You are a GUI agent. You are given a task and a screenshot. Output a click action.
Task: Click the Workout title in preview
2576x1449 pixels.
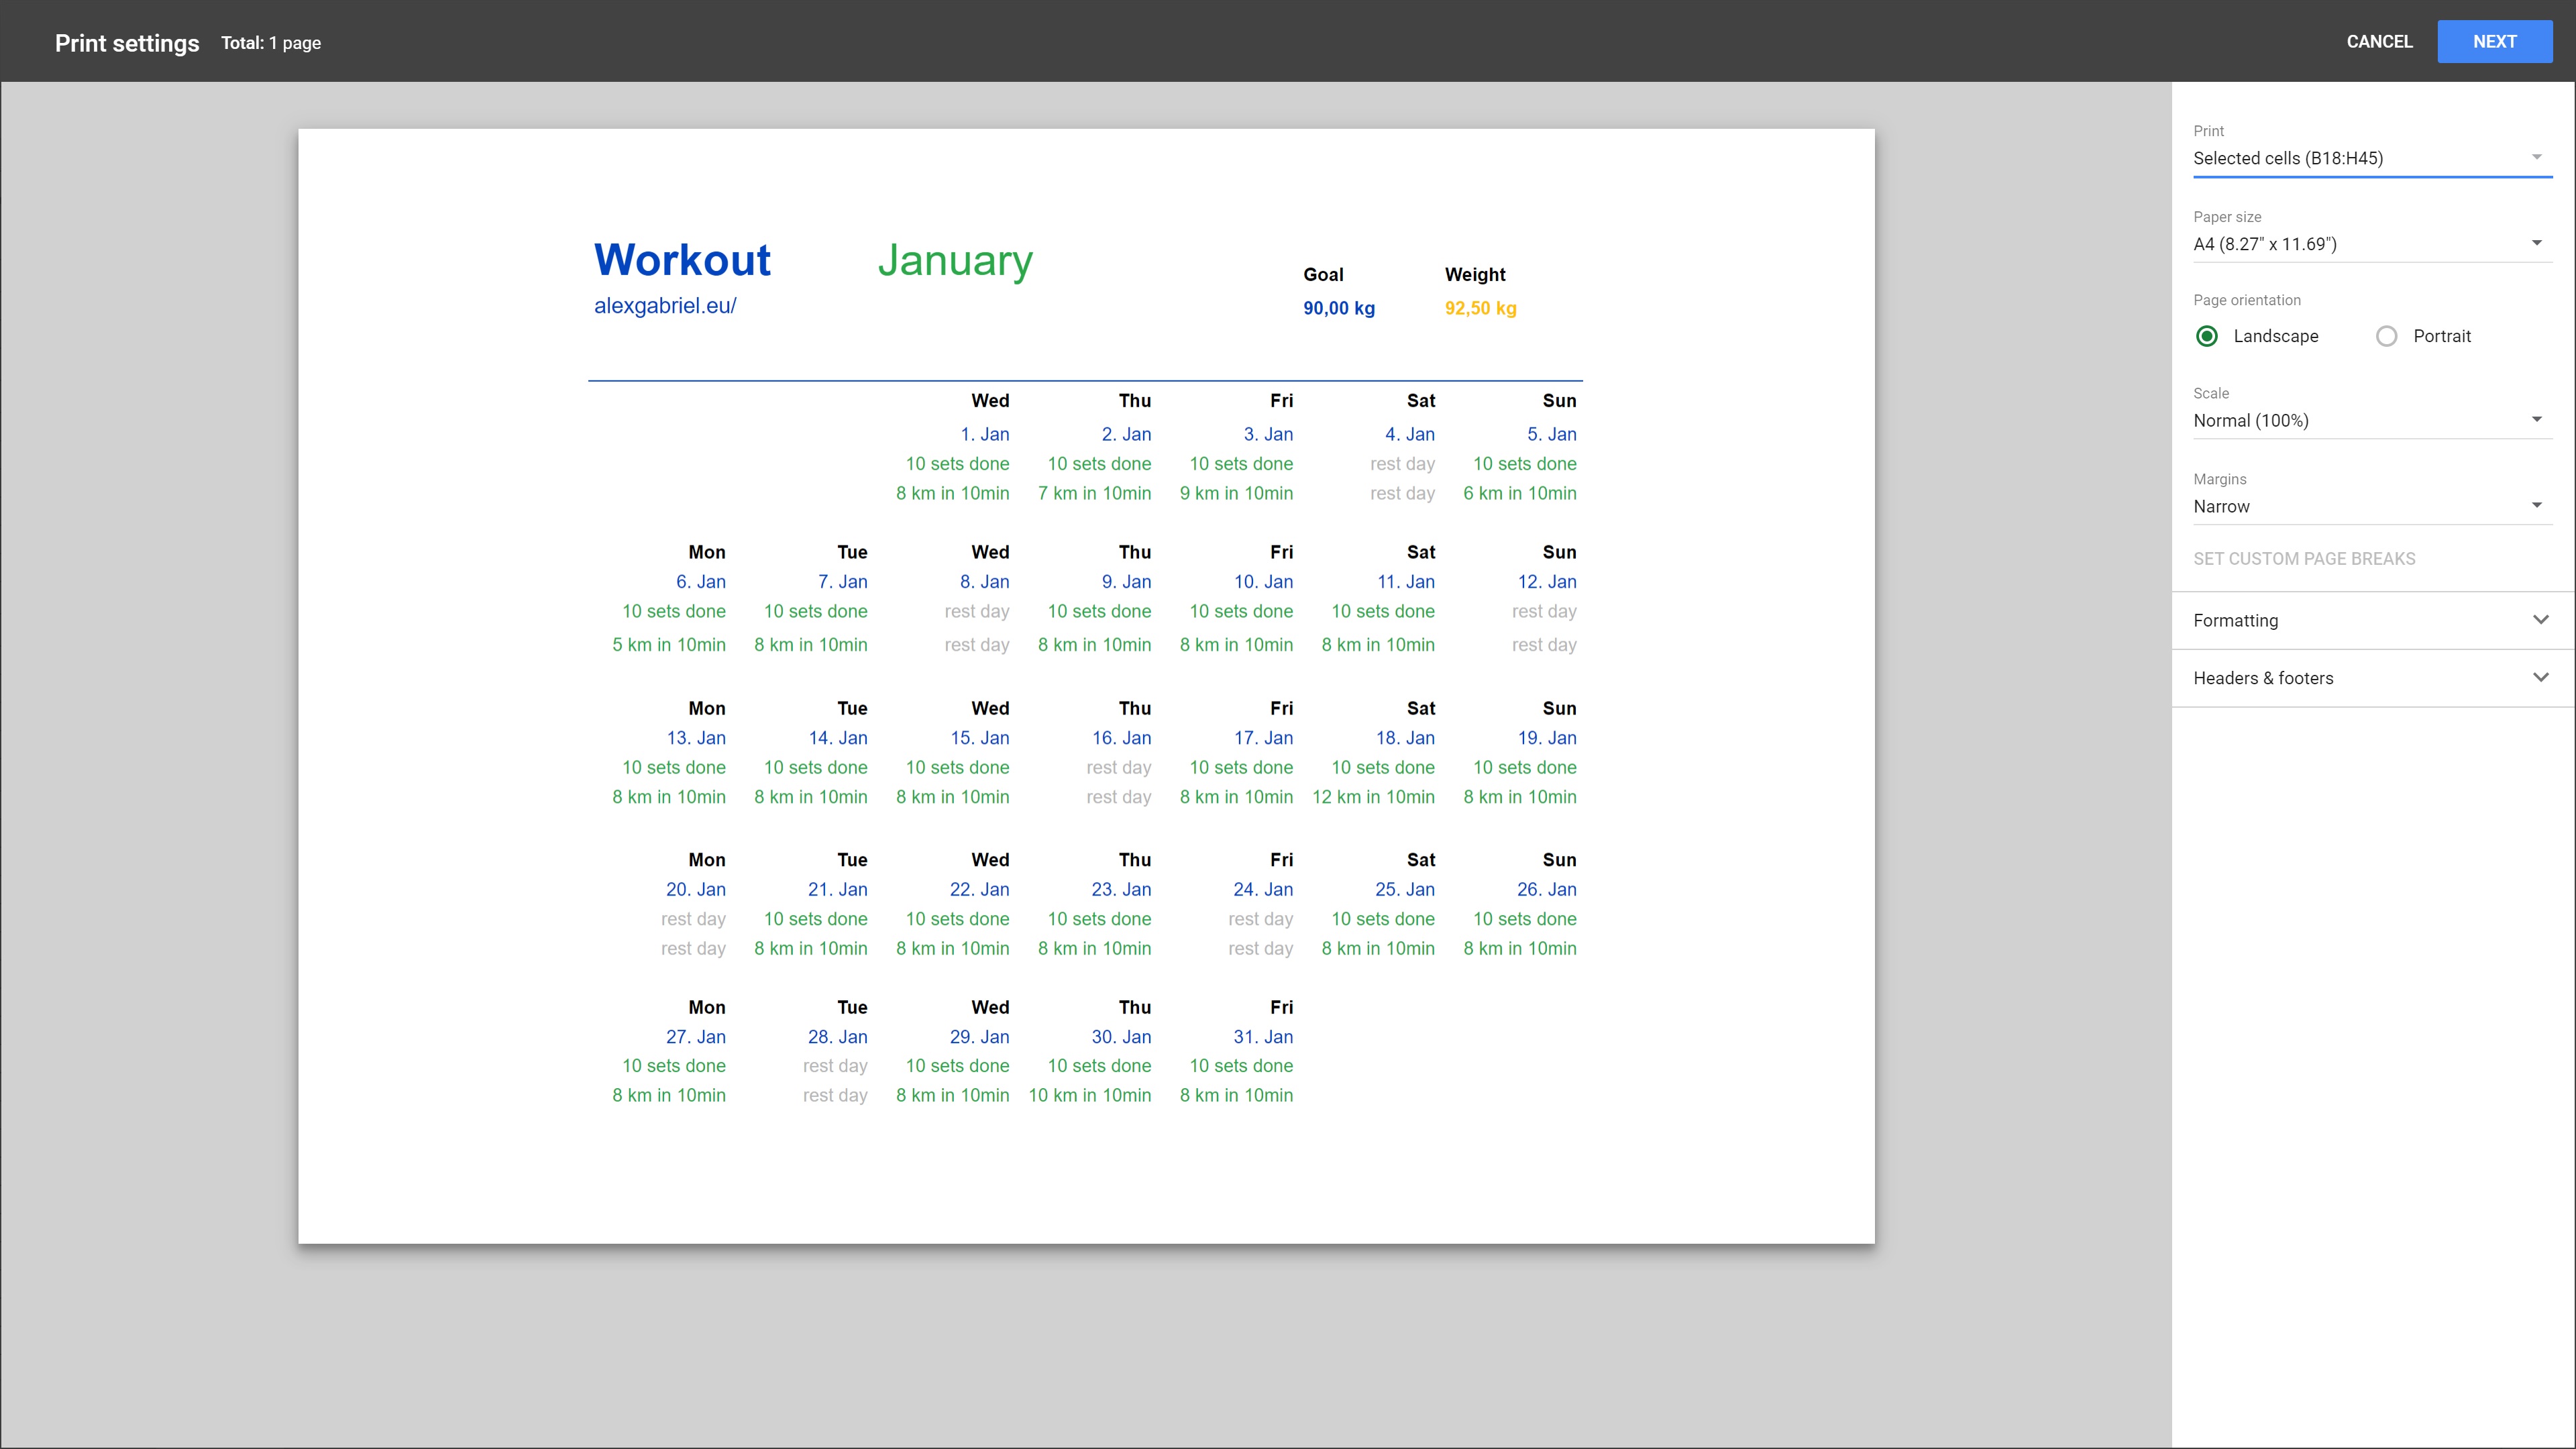click(682, 260)
